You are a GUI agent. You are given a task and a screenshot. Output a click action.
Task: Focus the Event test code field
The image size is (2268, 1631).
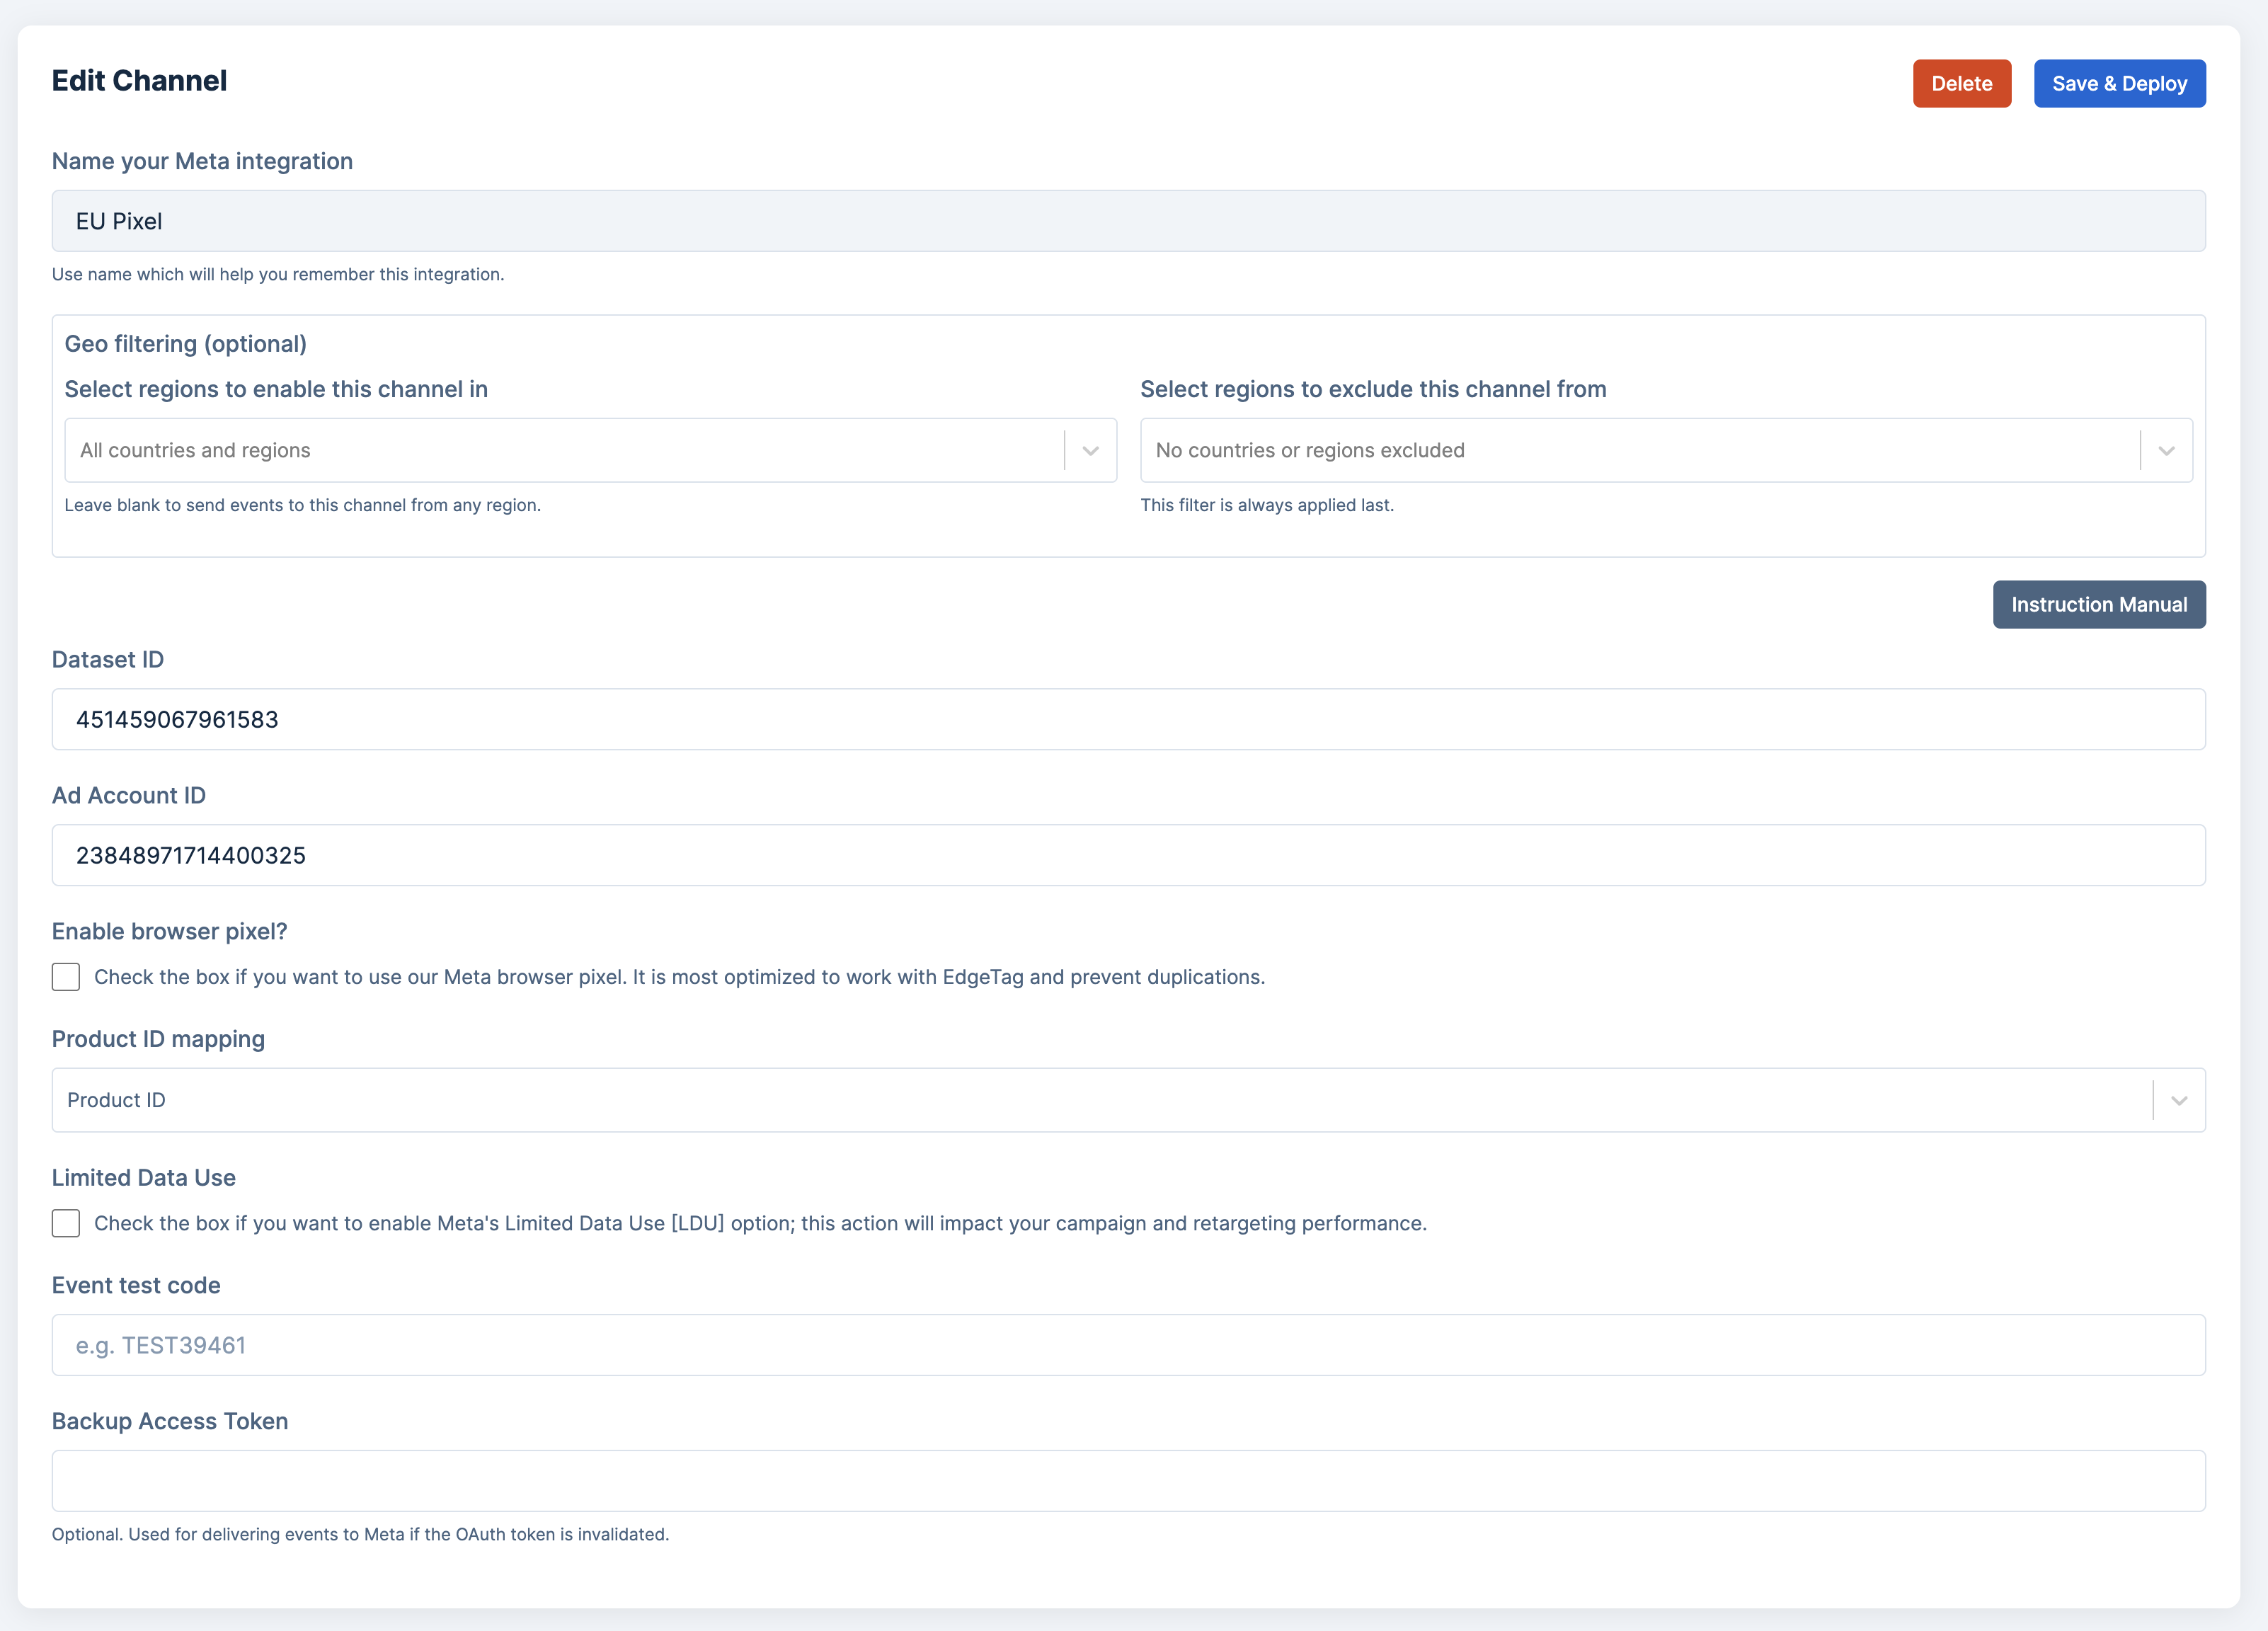tap(1127, 1345)
